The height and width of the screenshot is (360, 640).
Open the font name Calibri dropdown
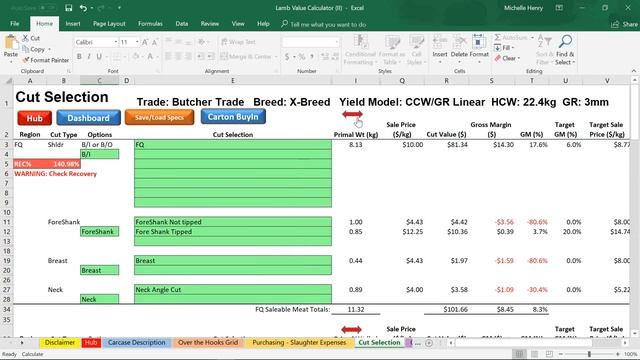point(116,42)
